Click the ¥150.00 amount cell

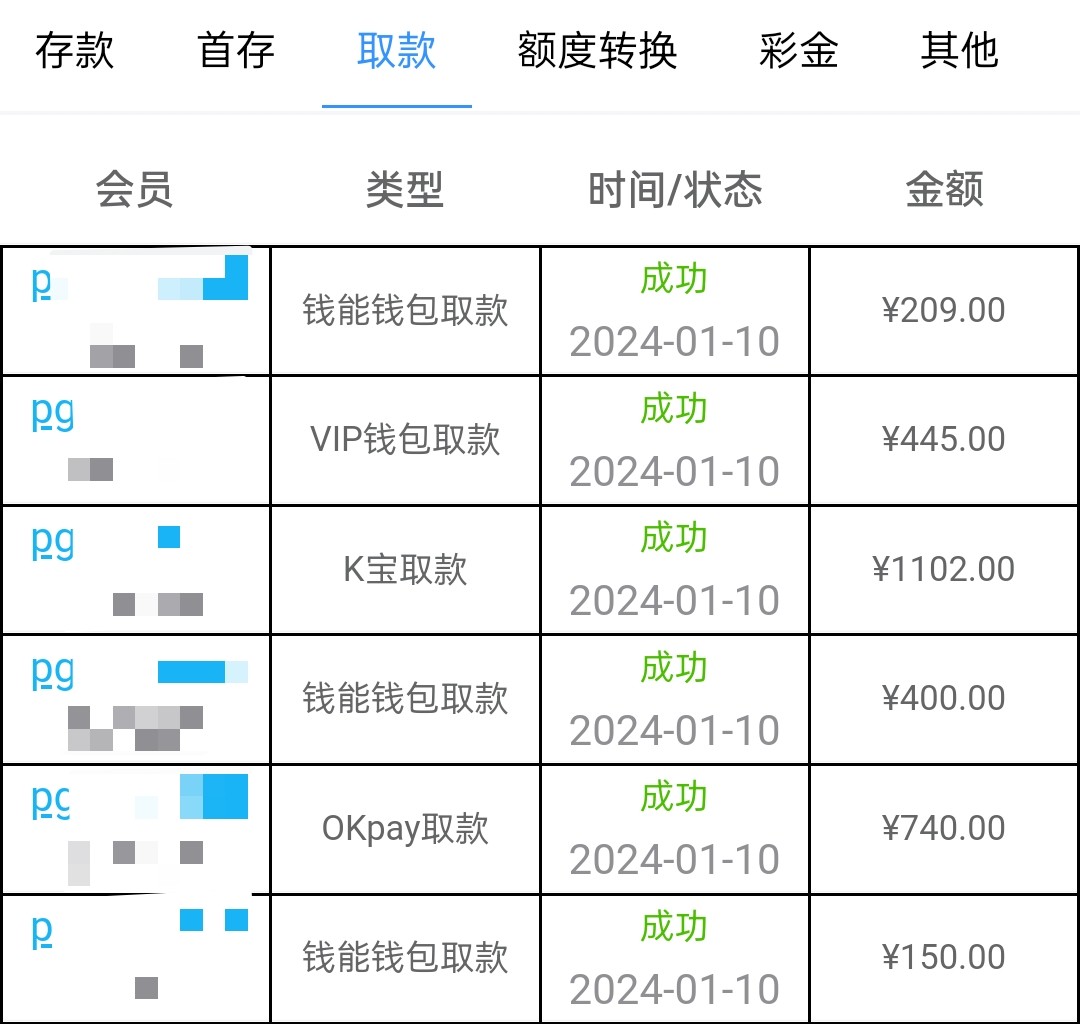(x=944, y=957)
